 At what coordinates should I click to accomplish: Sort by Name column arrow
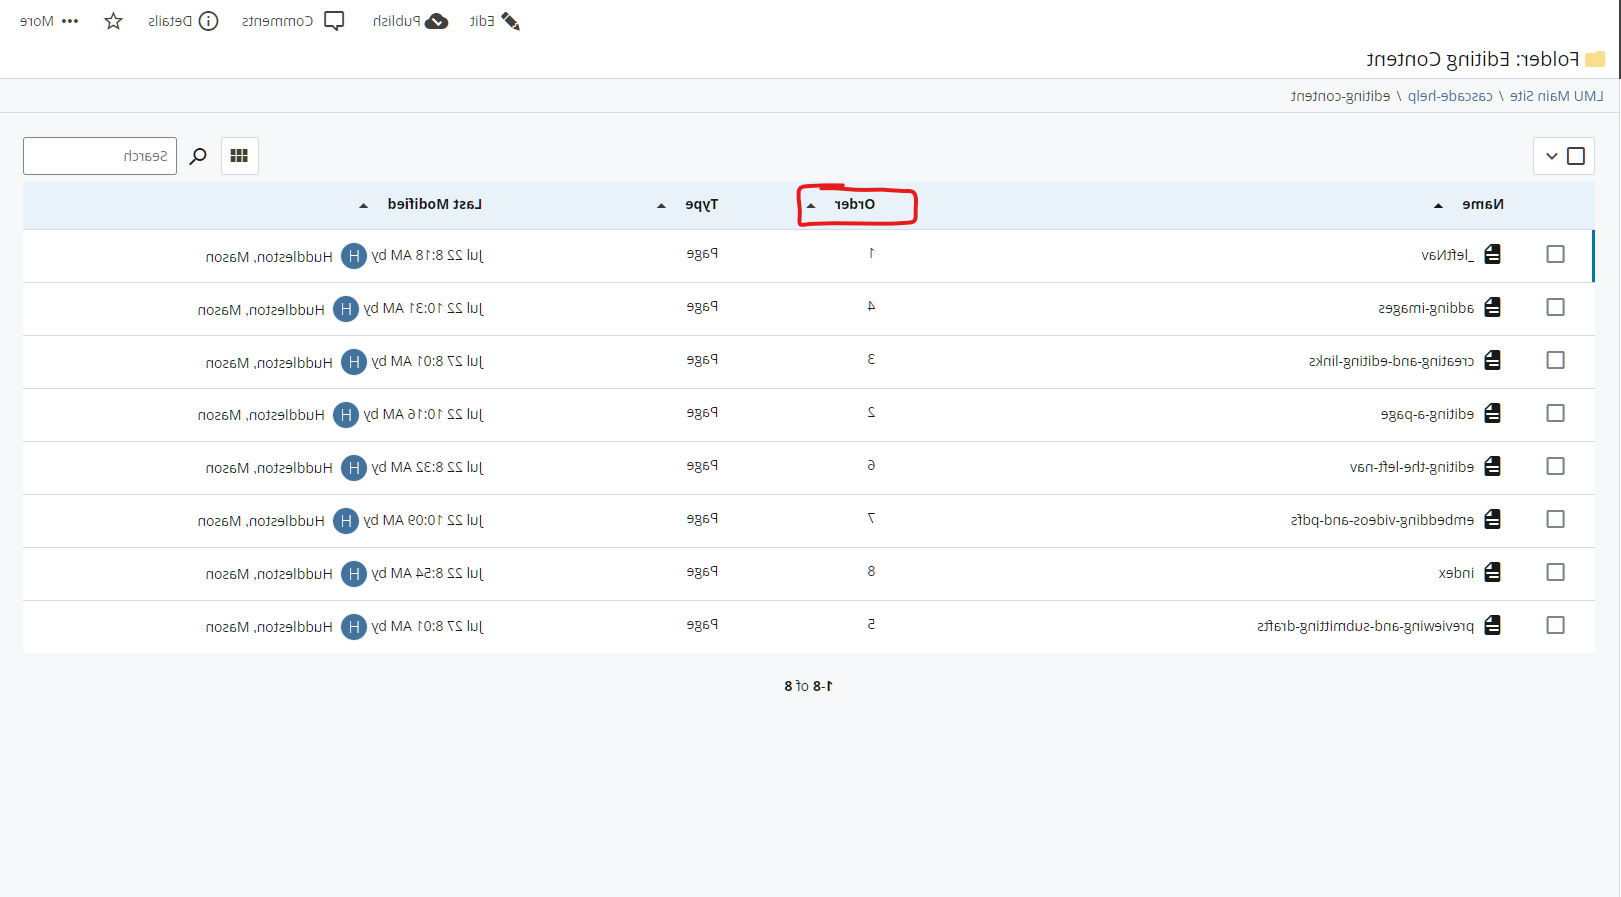pos(1438,206)
